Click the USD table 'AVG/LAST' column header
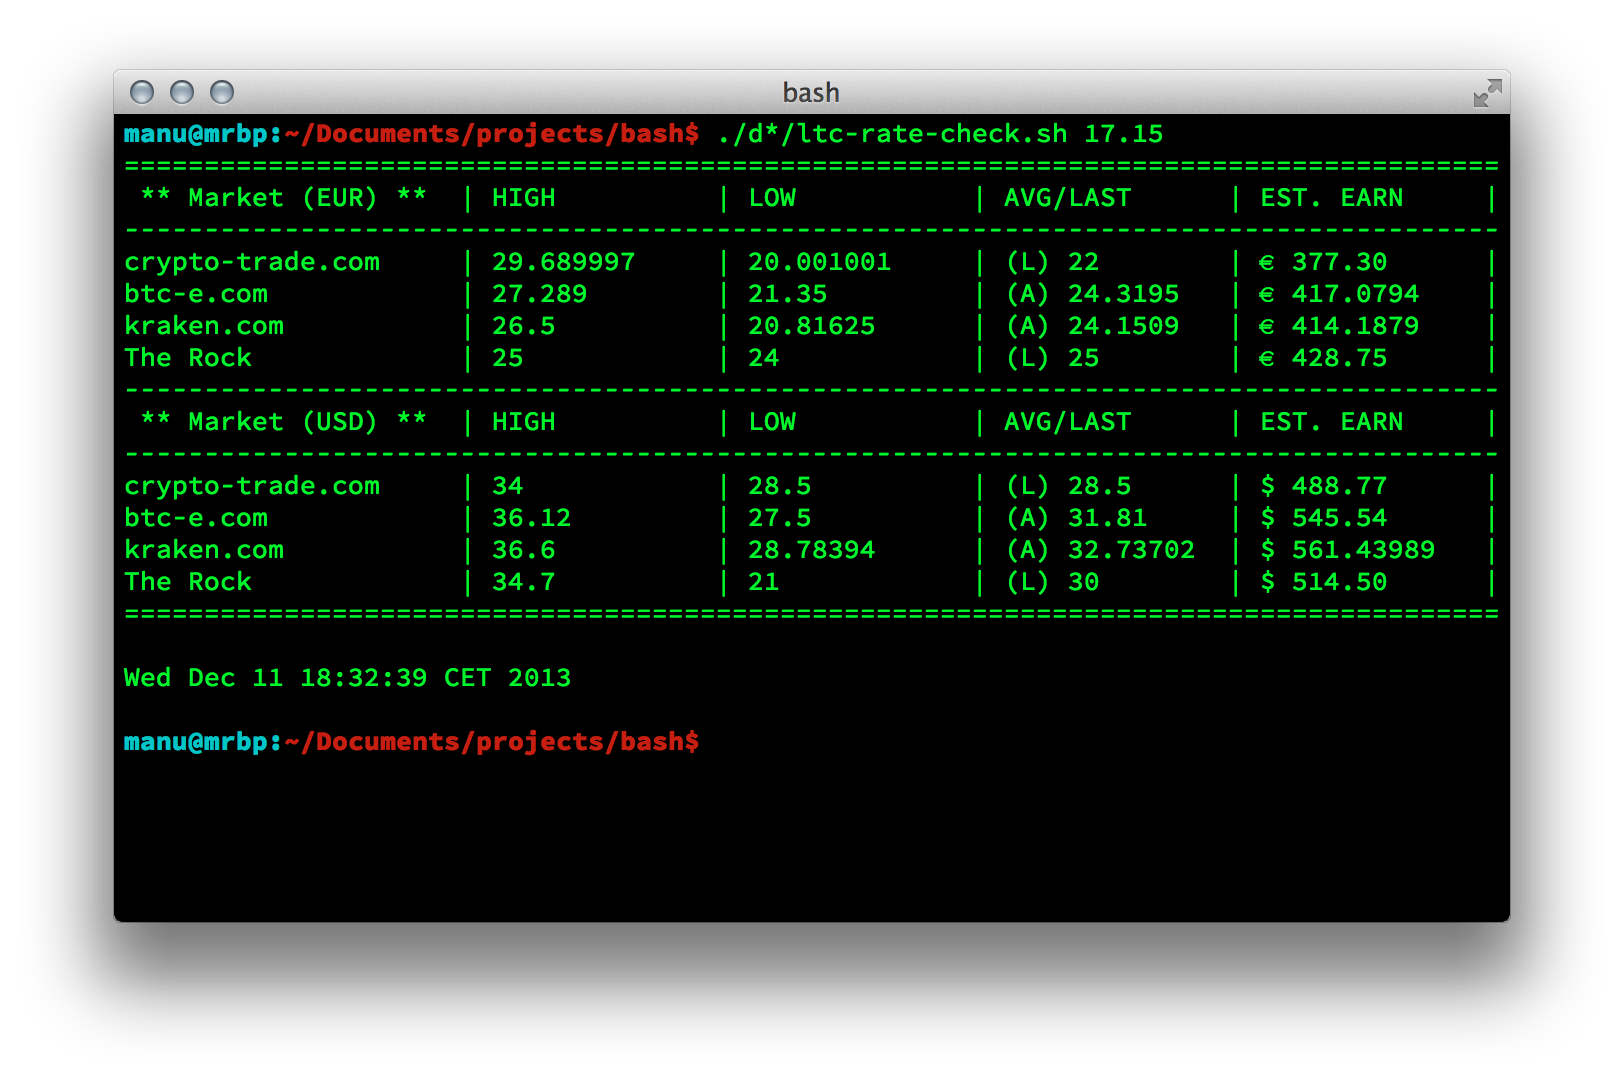 point(1068,422)
